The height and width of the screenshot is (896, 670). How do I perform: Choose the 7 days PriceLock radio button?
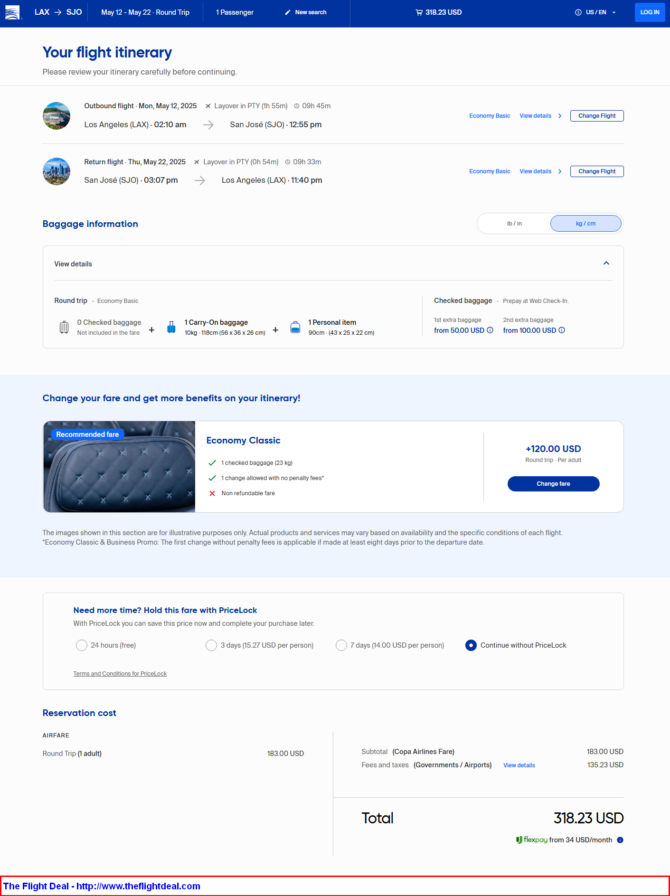pos(341,645)
